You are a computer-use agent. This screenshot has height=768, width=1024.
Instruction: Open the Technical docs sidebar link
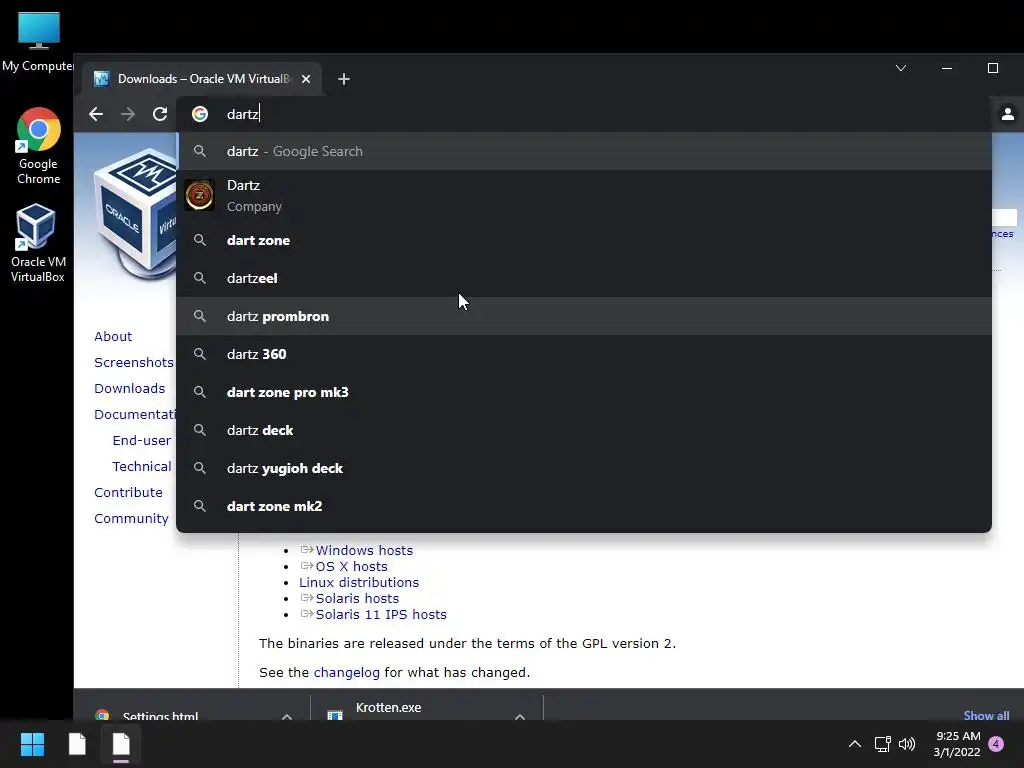tap(142, 467)
